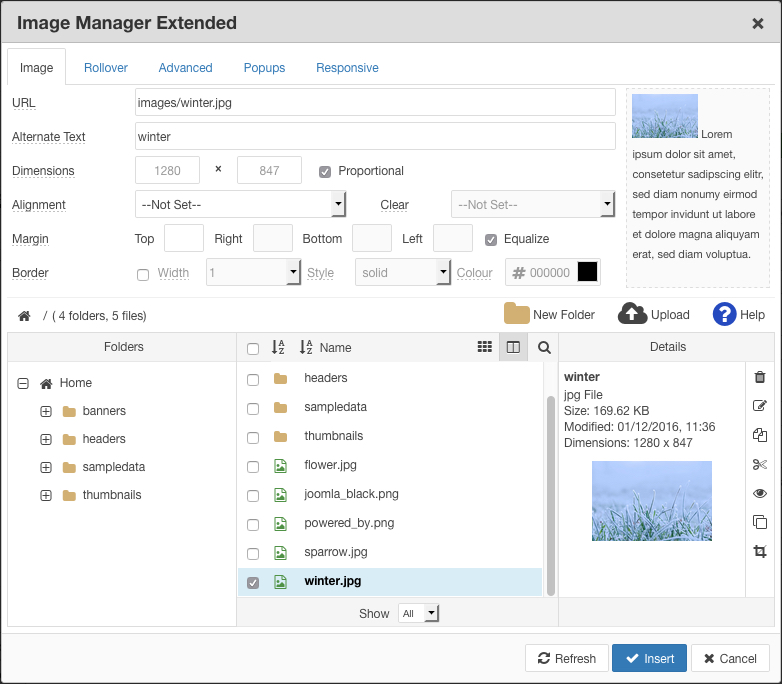This screenshot has width=782, height=684.
Task: Uncheck the Proportional checkbox
Action: [x=325, y=171]
